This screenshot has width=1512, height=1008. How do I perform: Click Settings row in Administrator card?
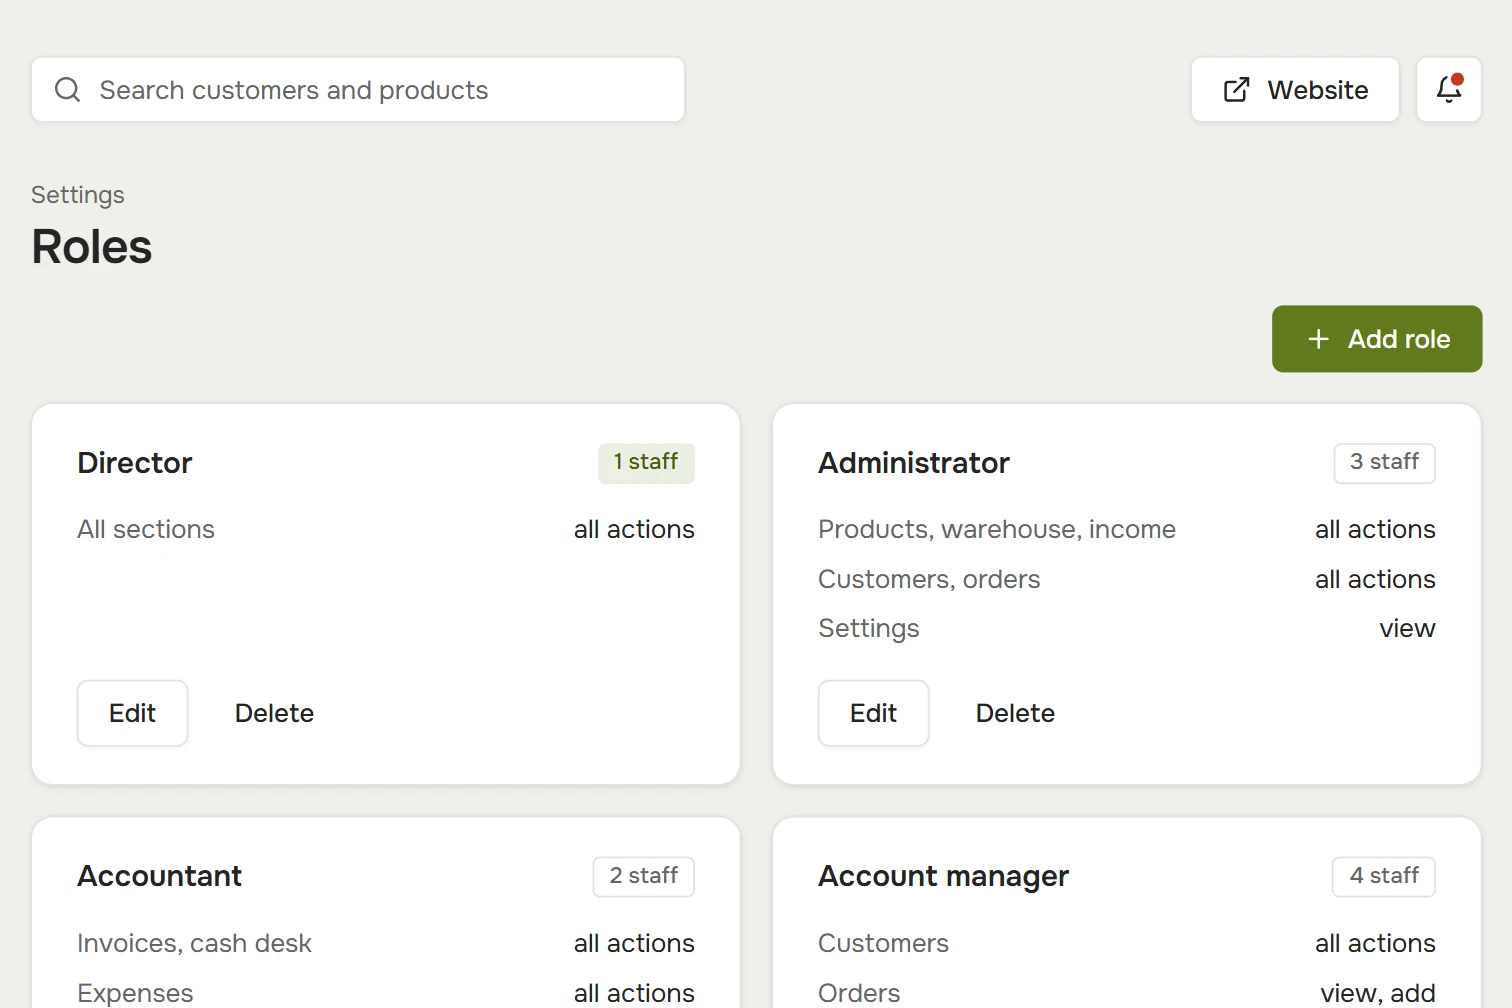click(1127, 628)
